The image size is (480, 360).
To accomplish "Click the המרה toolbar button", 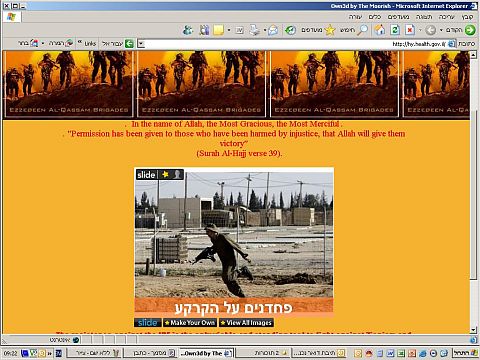I will pos(61,43).
